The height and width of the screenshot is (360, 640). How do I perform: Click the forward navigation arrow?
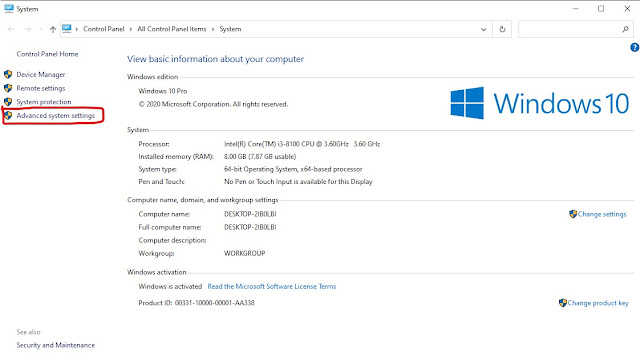pos(27,29)
